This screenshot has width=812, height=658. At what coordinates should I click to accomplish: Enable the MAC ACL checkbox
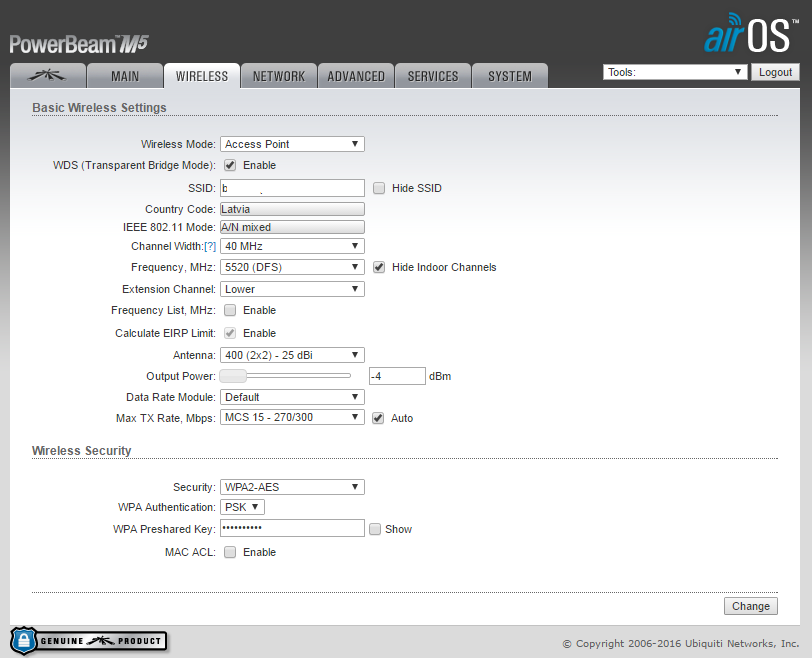[230, 552]
